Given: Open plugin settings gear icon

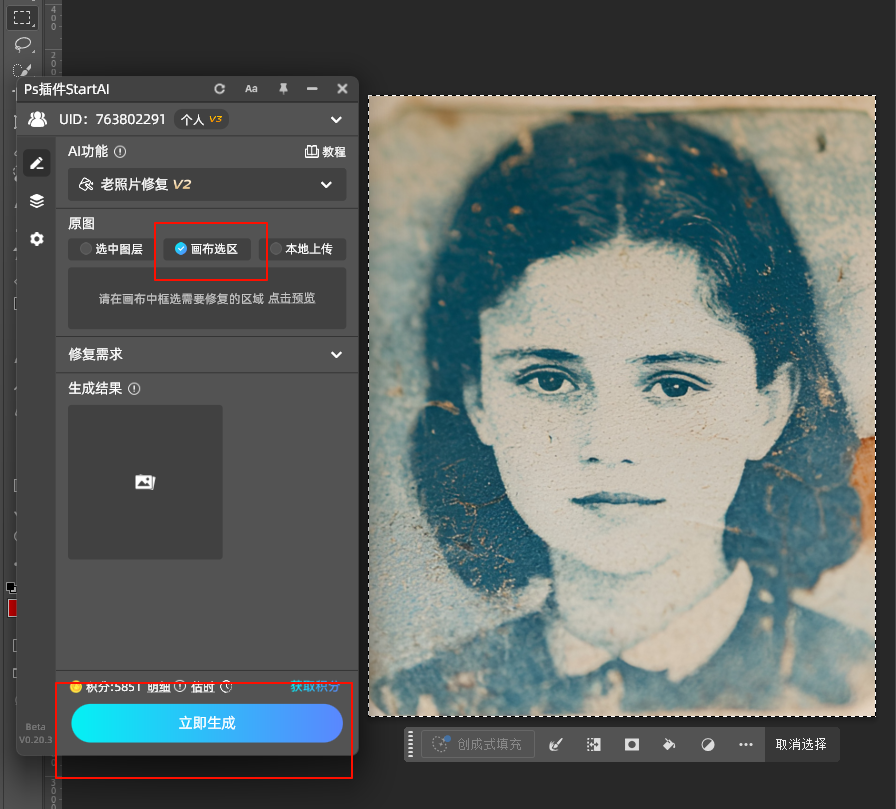Looking at the screenshot, I should pos(37,239).
